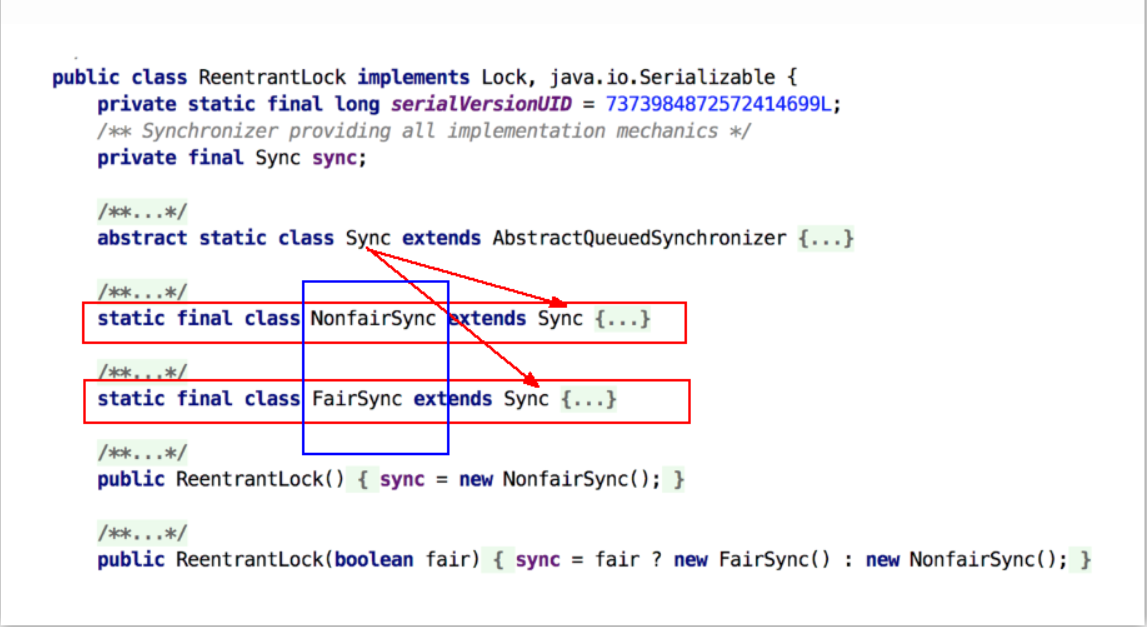
Task: Expand folded body of FairSync class declaration
Action: (x=588, y=399)
